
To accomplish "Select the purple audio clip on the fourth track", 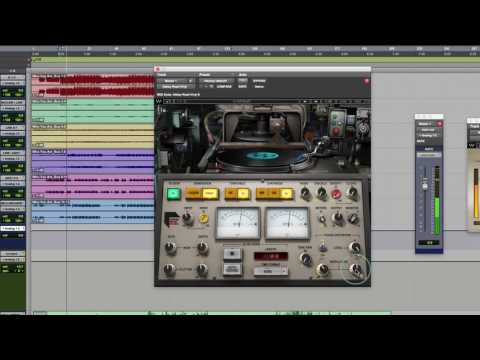I will tap(93, 161).
